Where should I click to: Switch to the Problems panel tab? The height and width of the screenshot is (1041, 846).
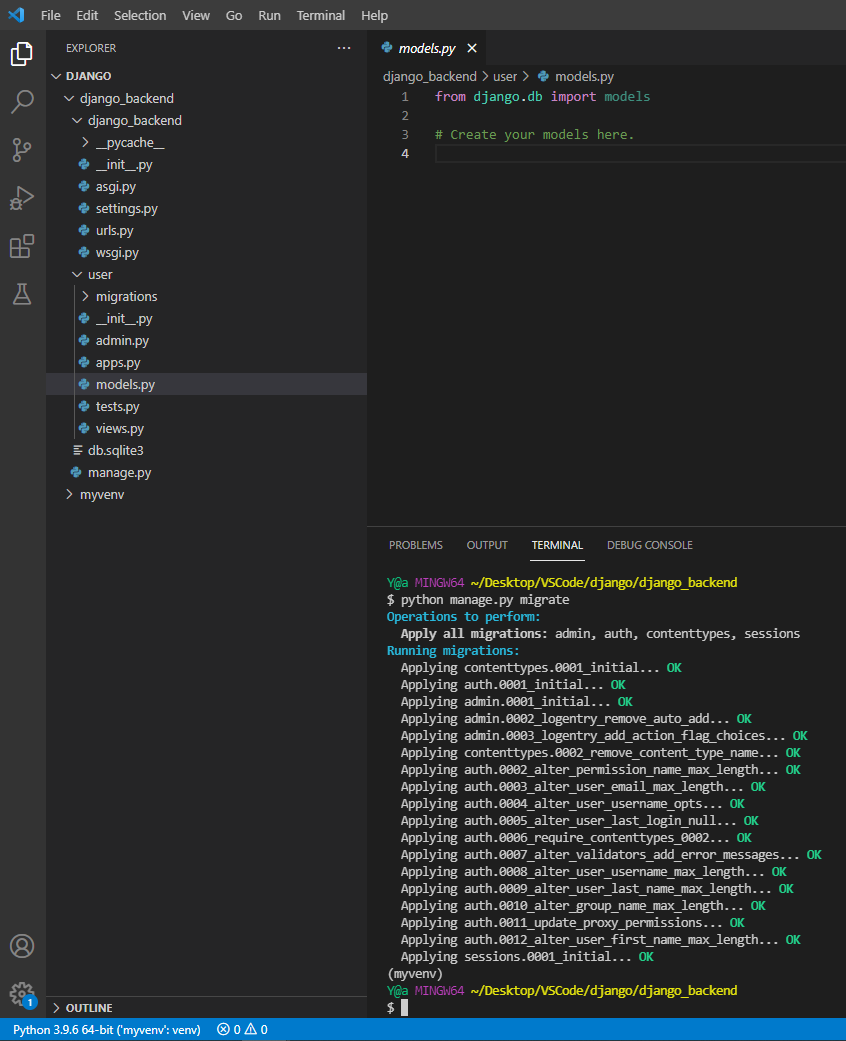coord(415,545)
